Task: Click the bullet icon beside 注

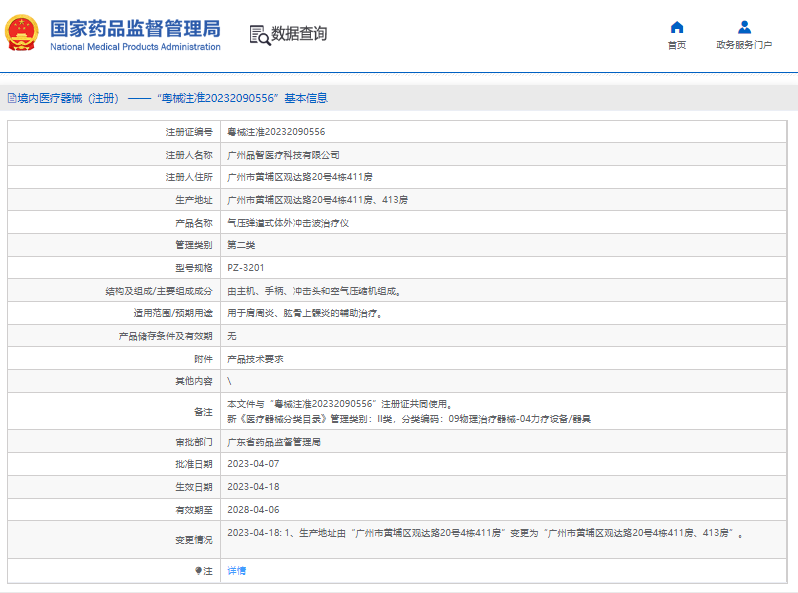Action: [198, 571]
